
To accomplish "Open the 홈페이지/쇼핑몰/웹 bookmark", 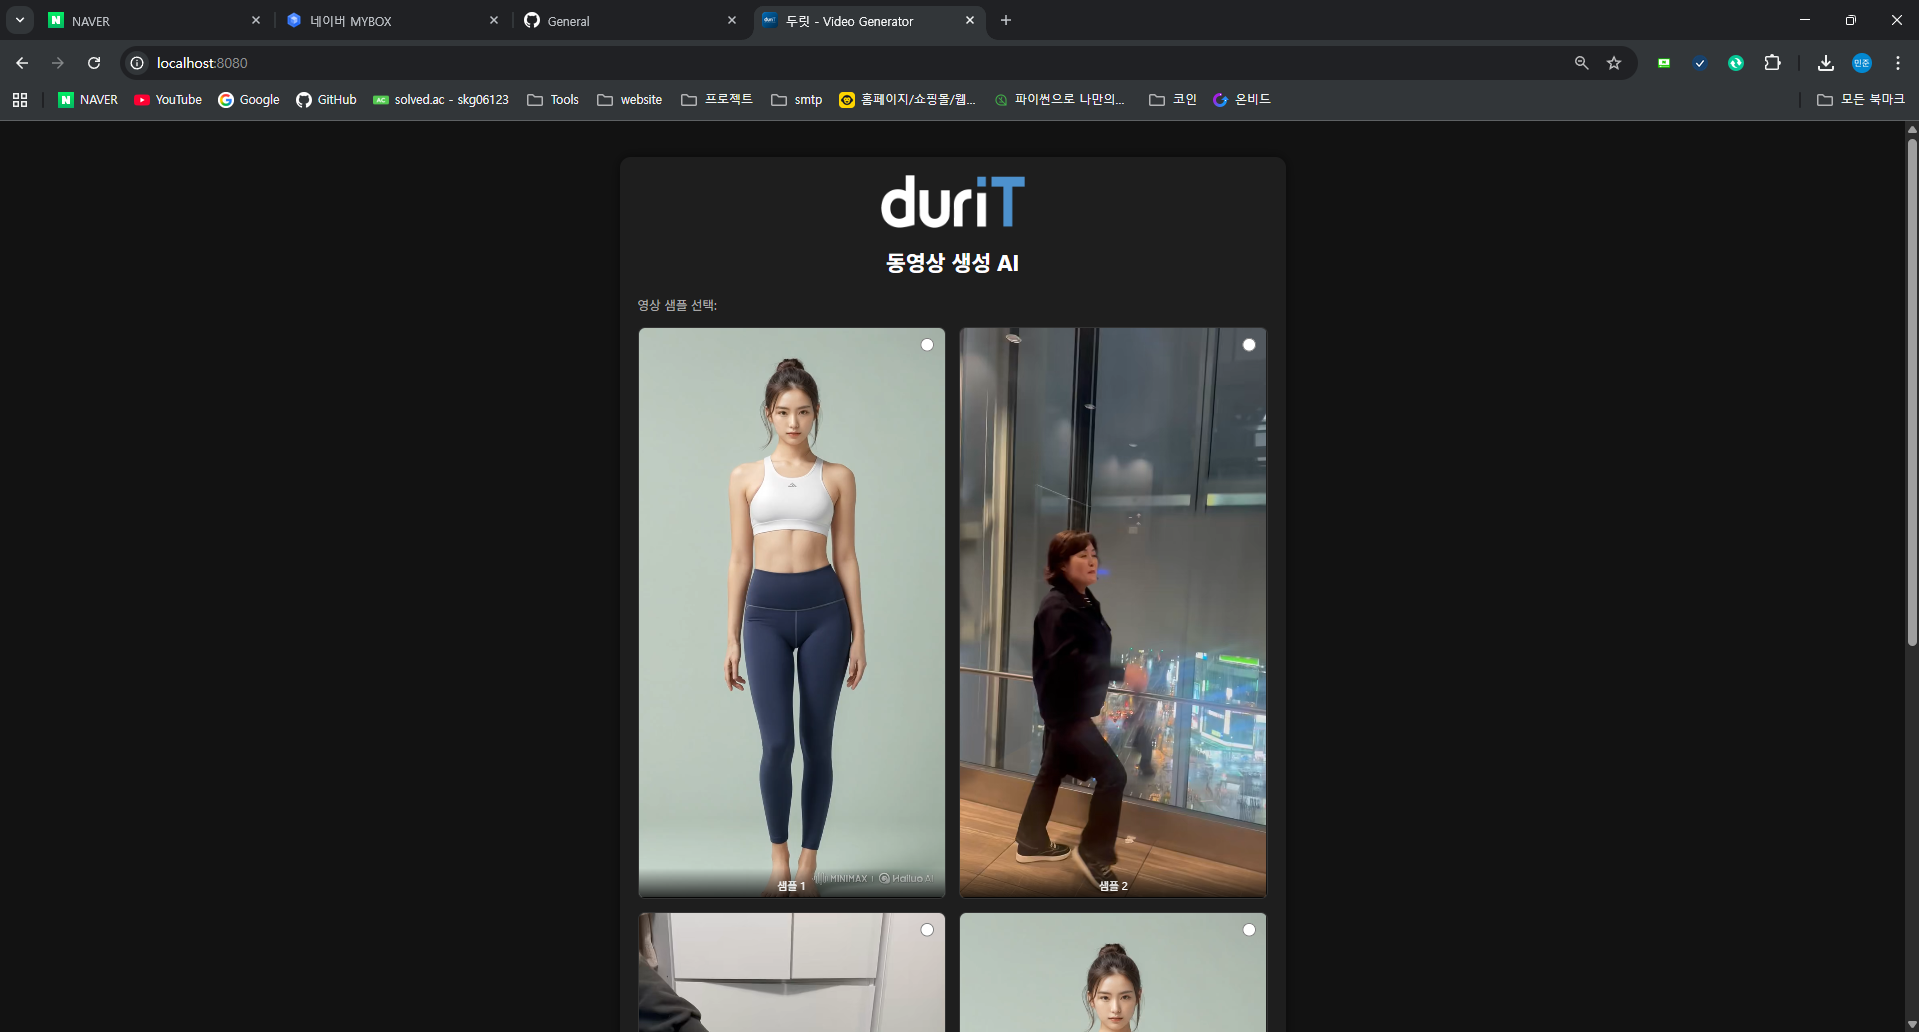I will [908, 100].
